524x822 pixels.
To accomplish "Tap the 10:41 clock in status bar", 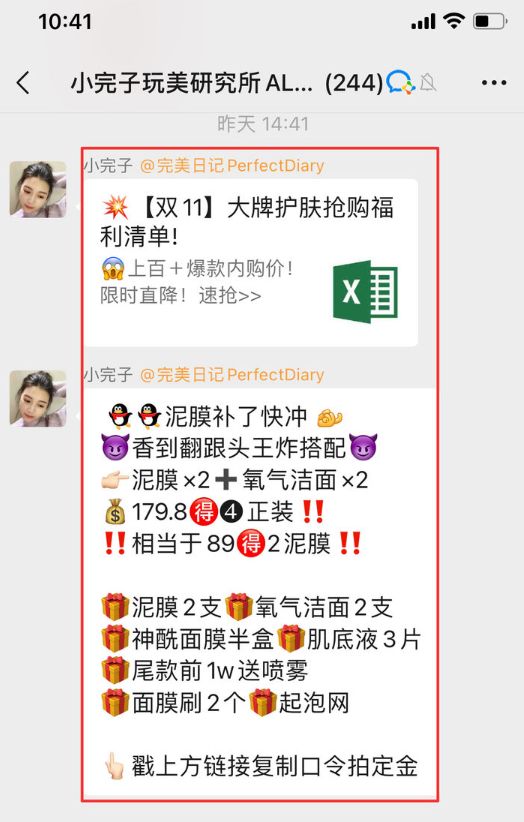I will tap(65, 21).
